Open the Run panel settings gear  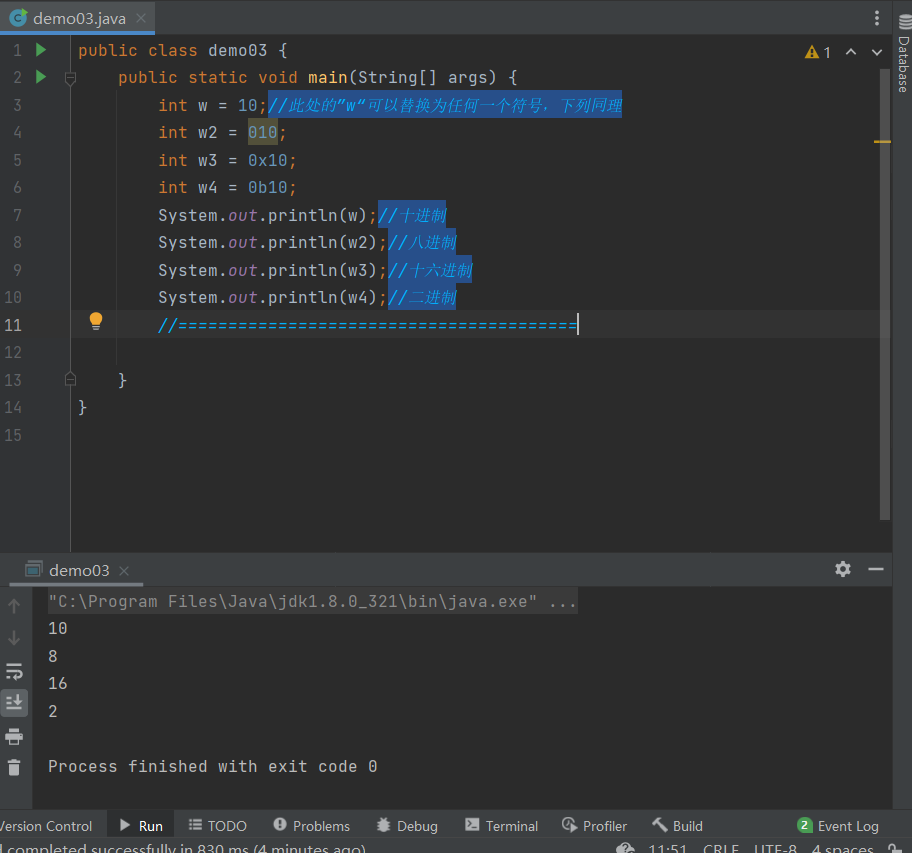[x=843, y=569]
